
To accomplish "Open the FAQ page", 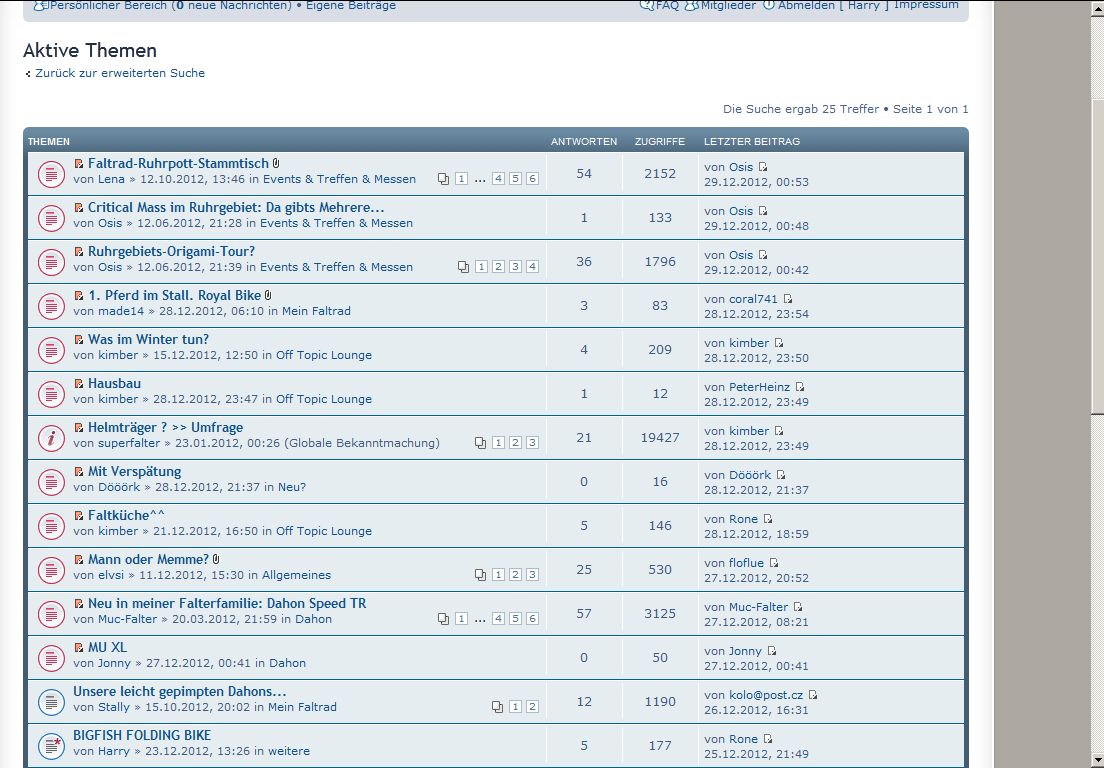I will tap(666, 5).
